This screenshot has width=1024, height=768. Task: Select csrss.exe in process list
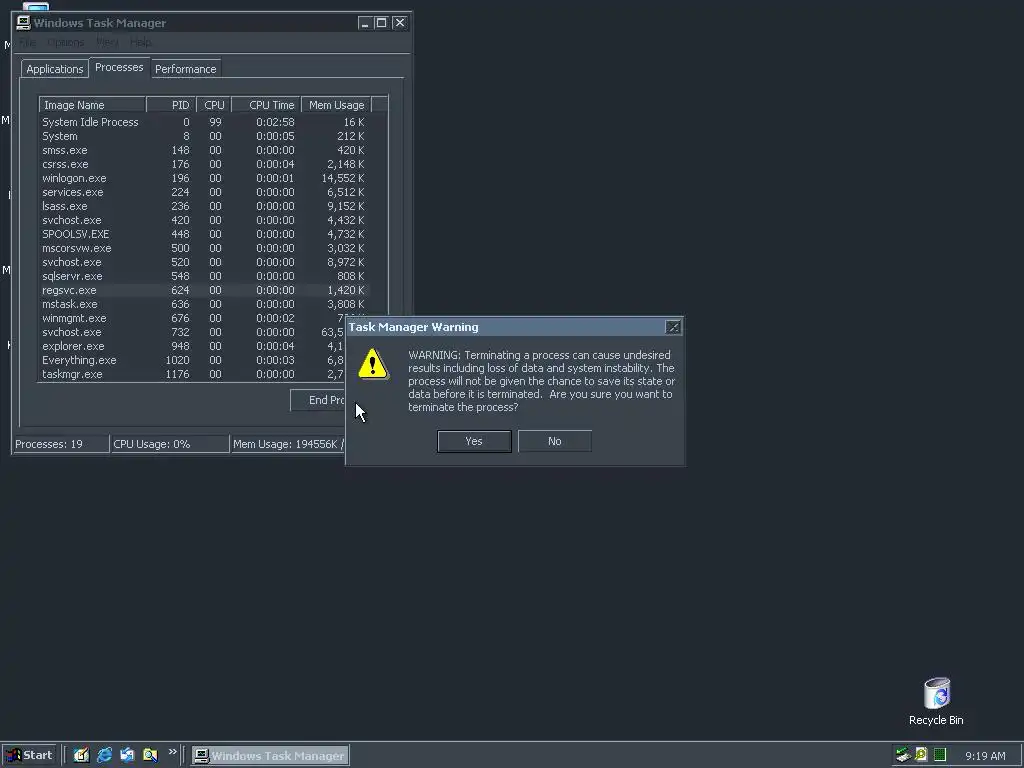204,165
